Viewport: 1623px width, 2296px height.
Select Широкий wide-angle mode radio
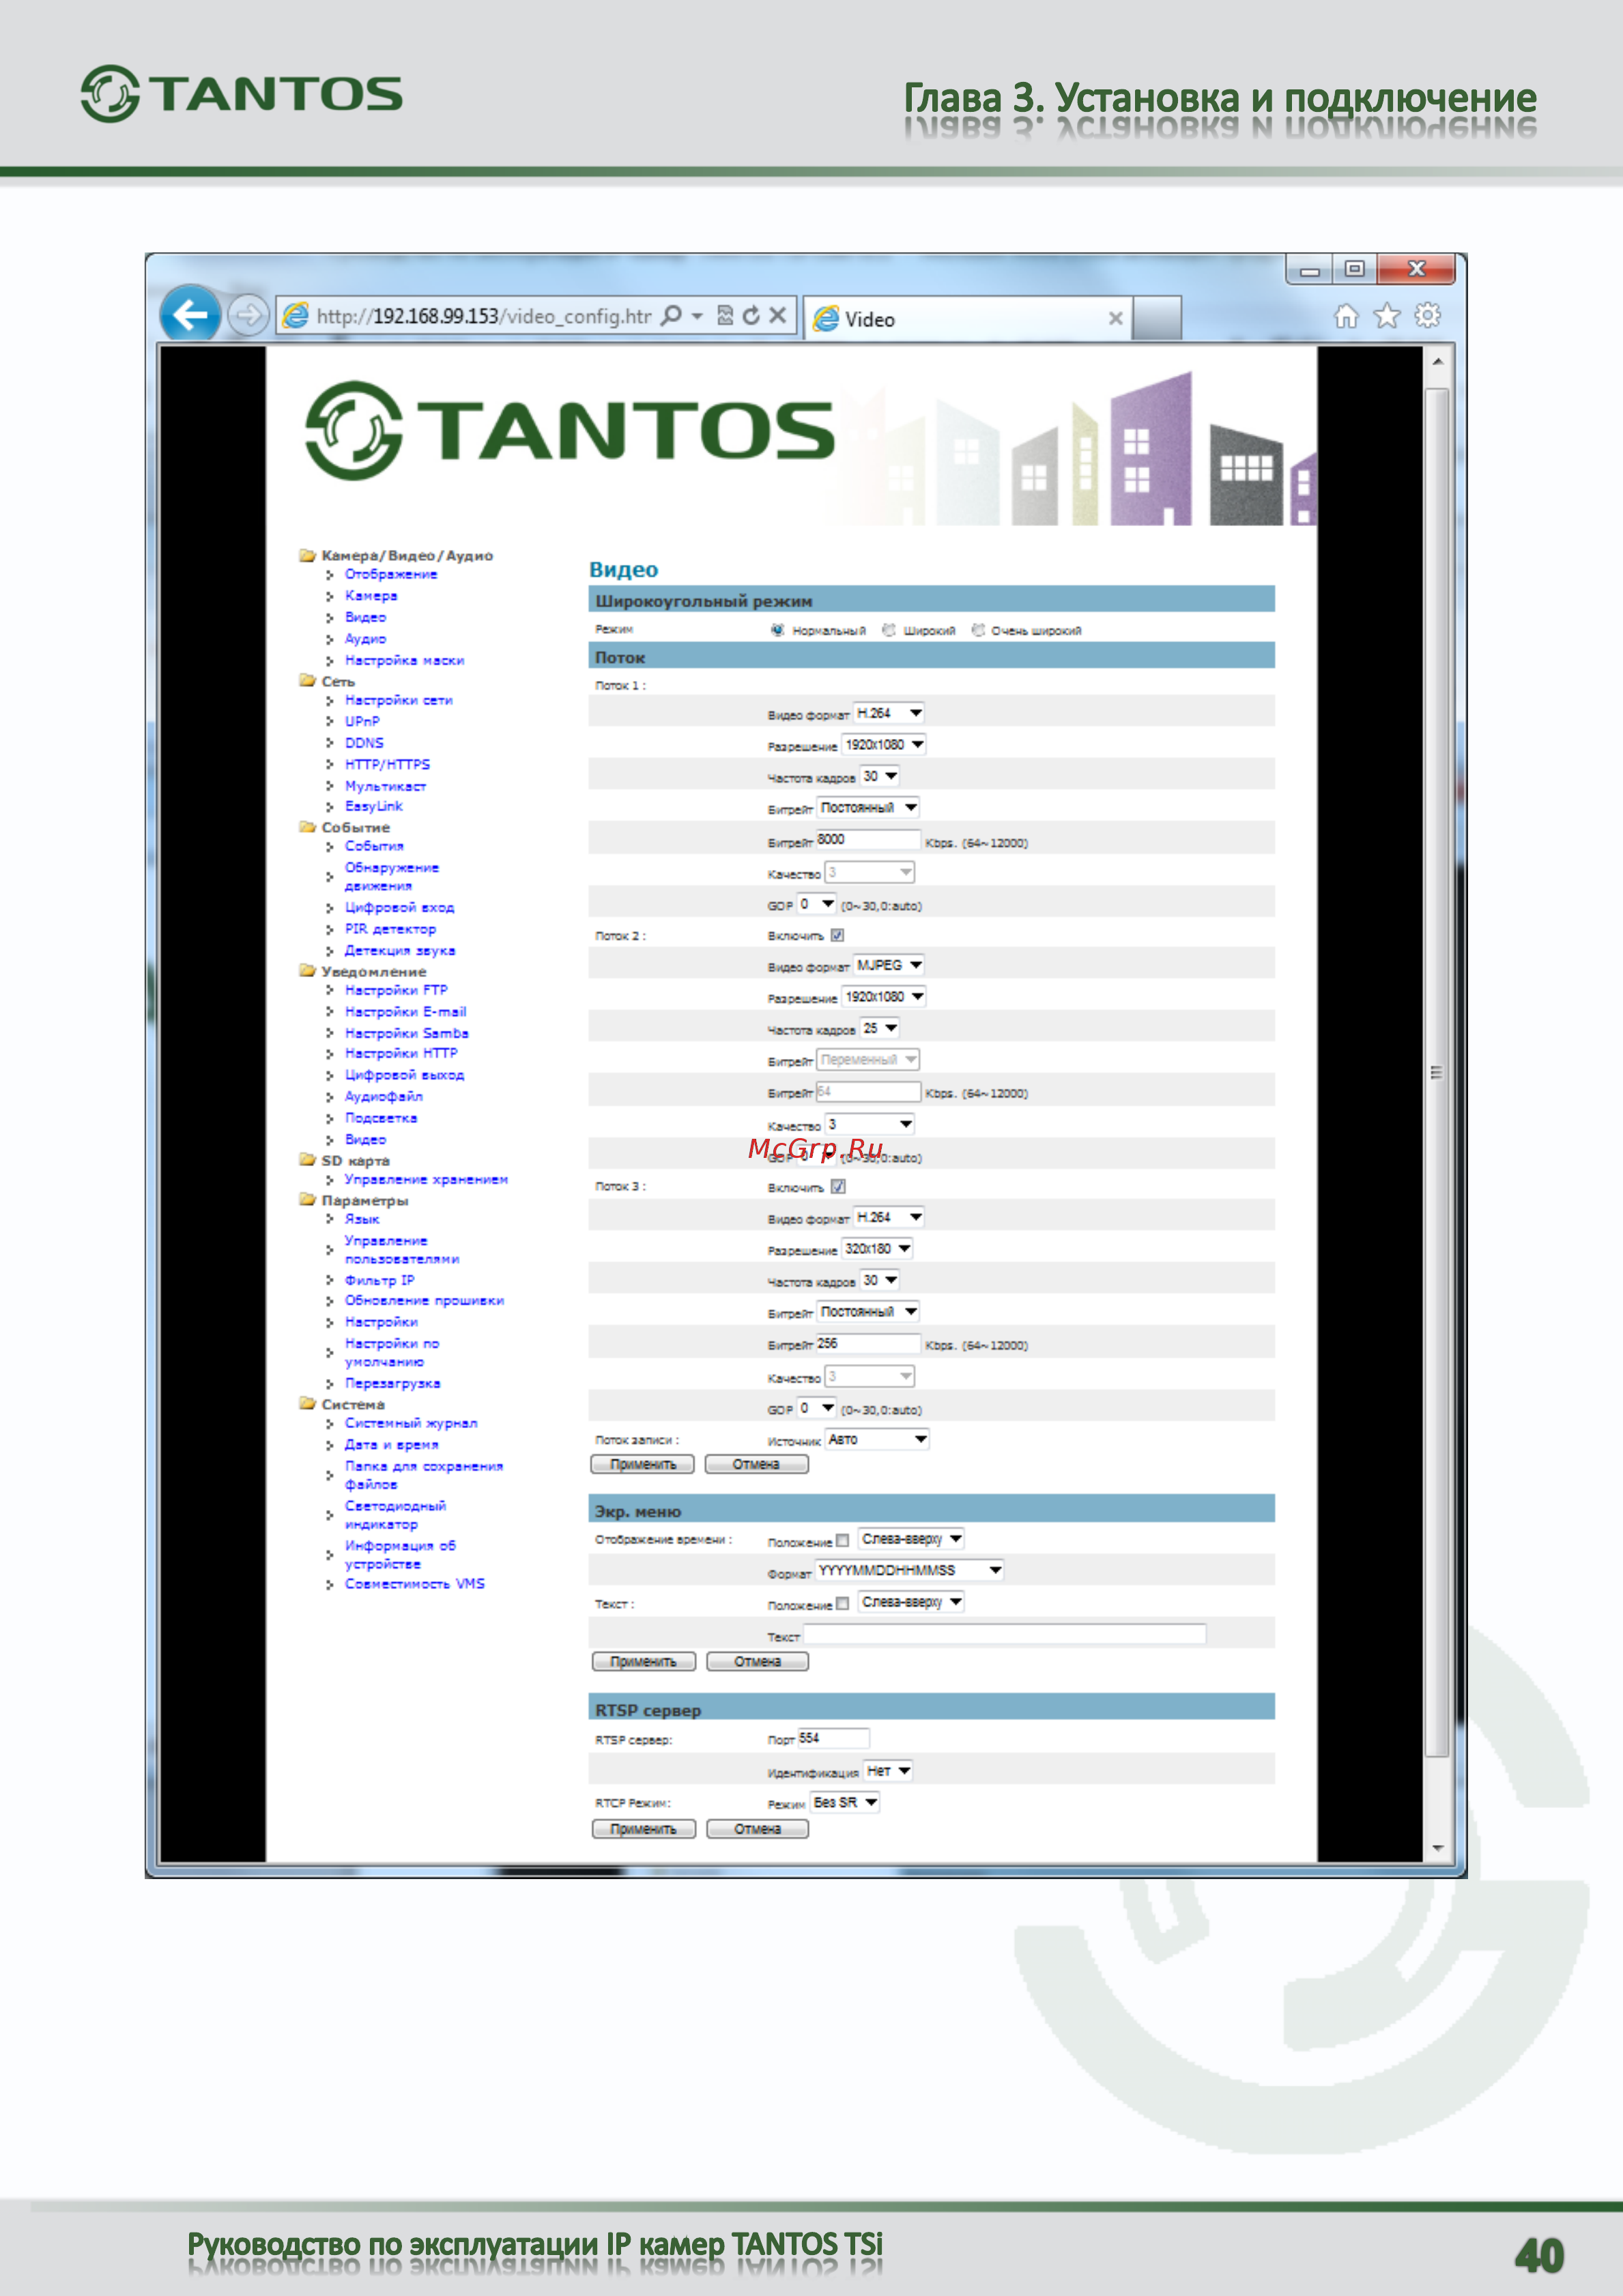click(x=888, y=629)
